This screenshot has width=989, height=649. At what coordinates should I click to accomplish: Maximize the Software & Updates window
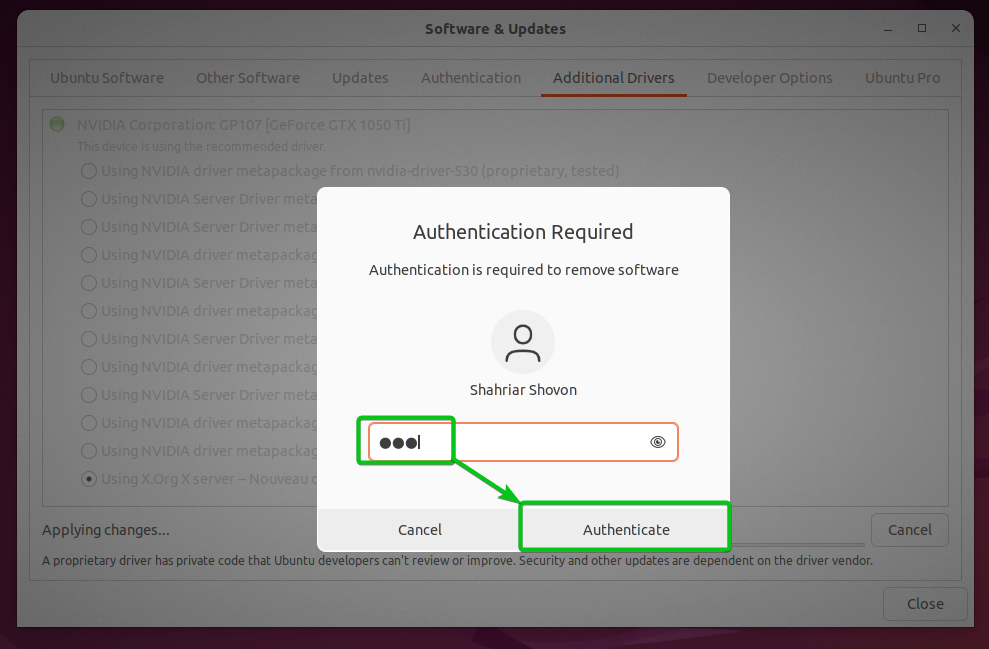tap(922, 28)
